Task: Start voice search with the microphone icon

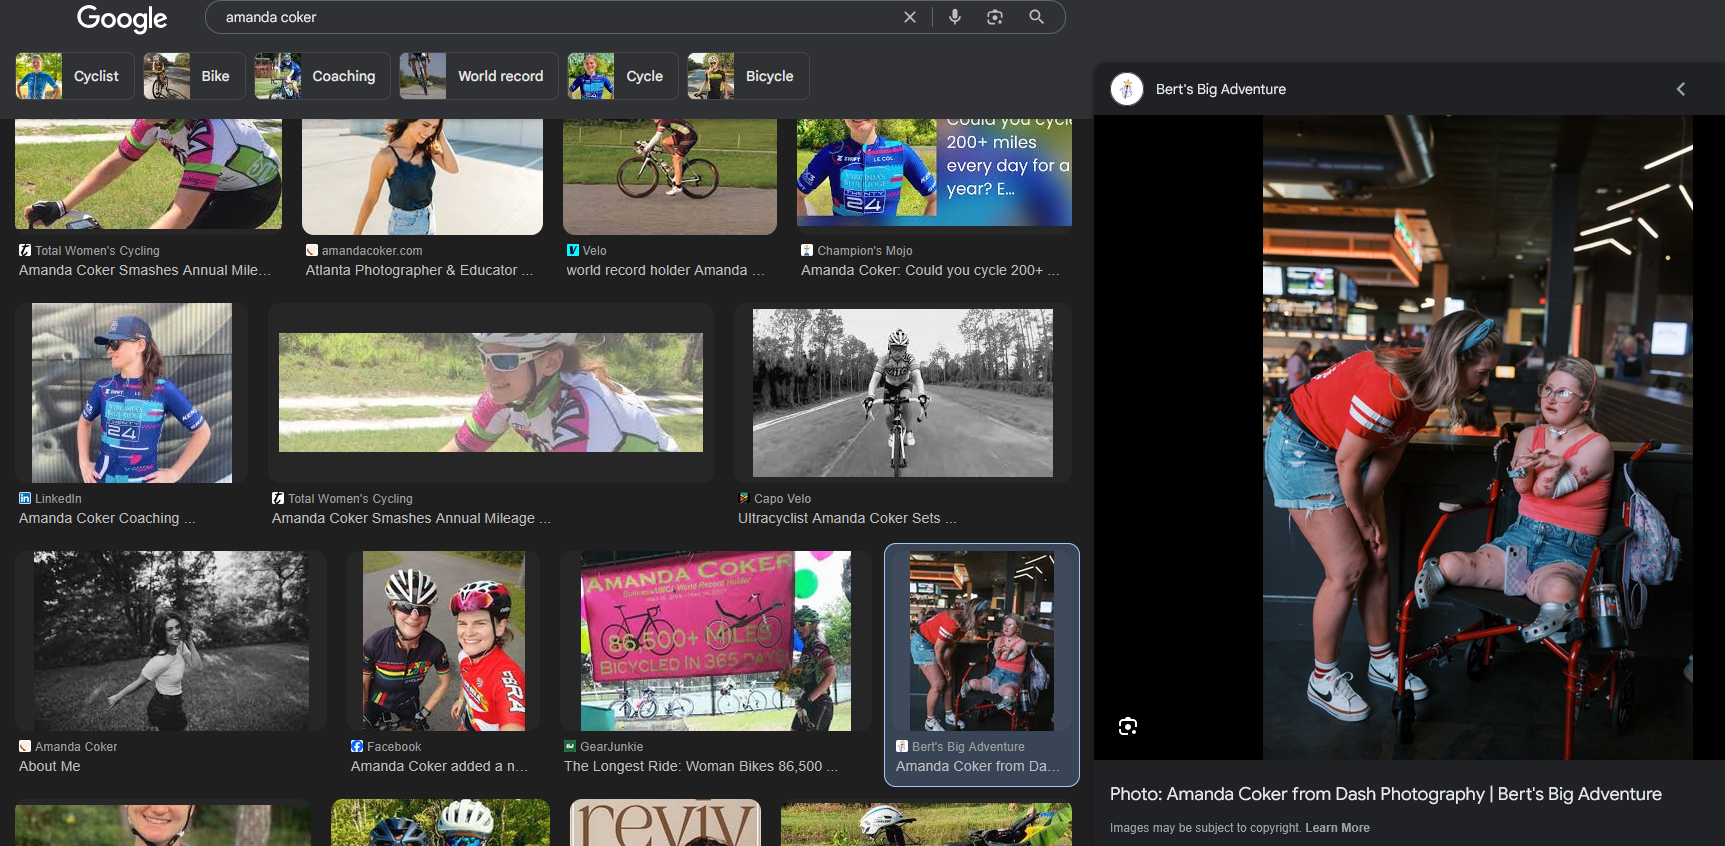Action: pos(955,17)
